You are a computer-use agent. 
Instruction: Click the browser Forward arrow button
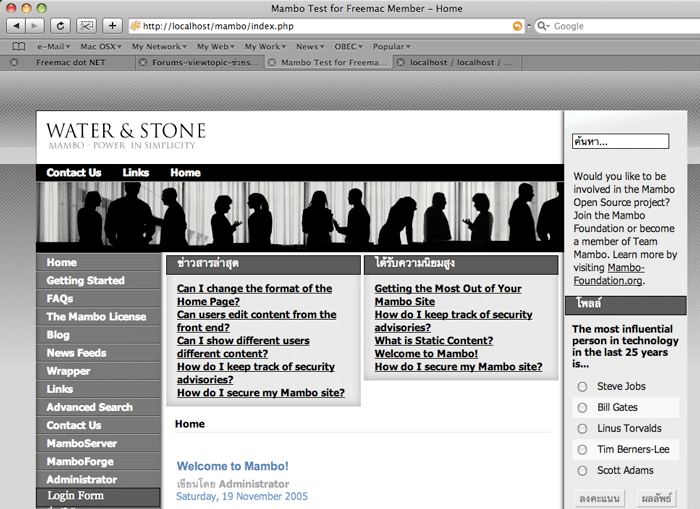click(36, 25)
